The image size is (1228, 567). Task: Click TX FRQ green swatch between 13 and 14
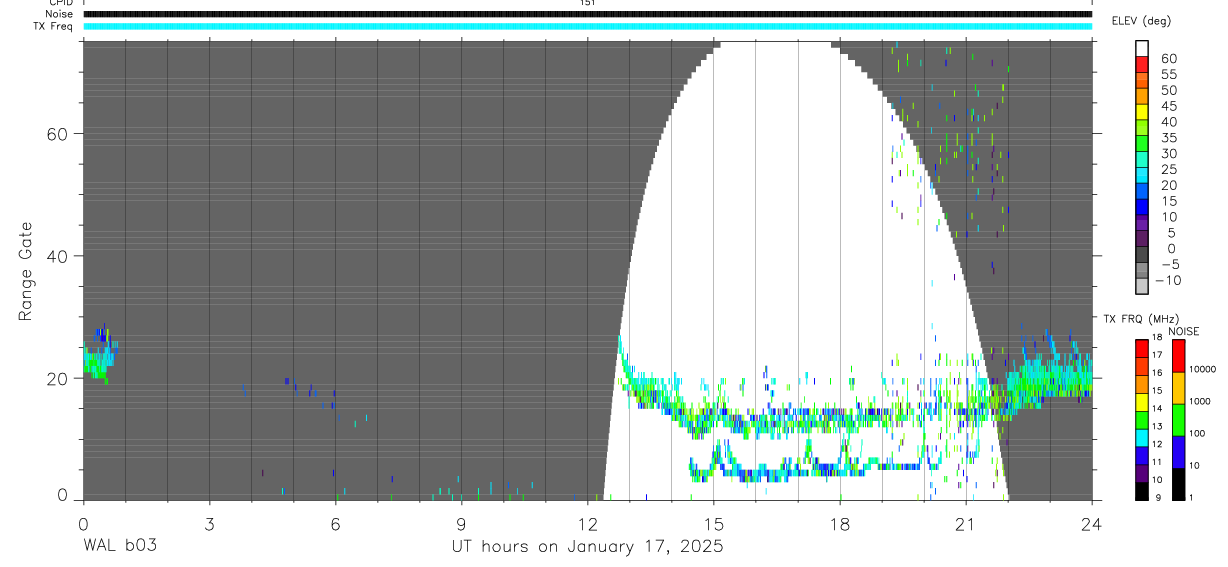1141,420
